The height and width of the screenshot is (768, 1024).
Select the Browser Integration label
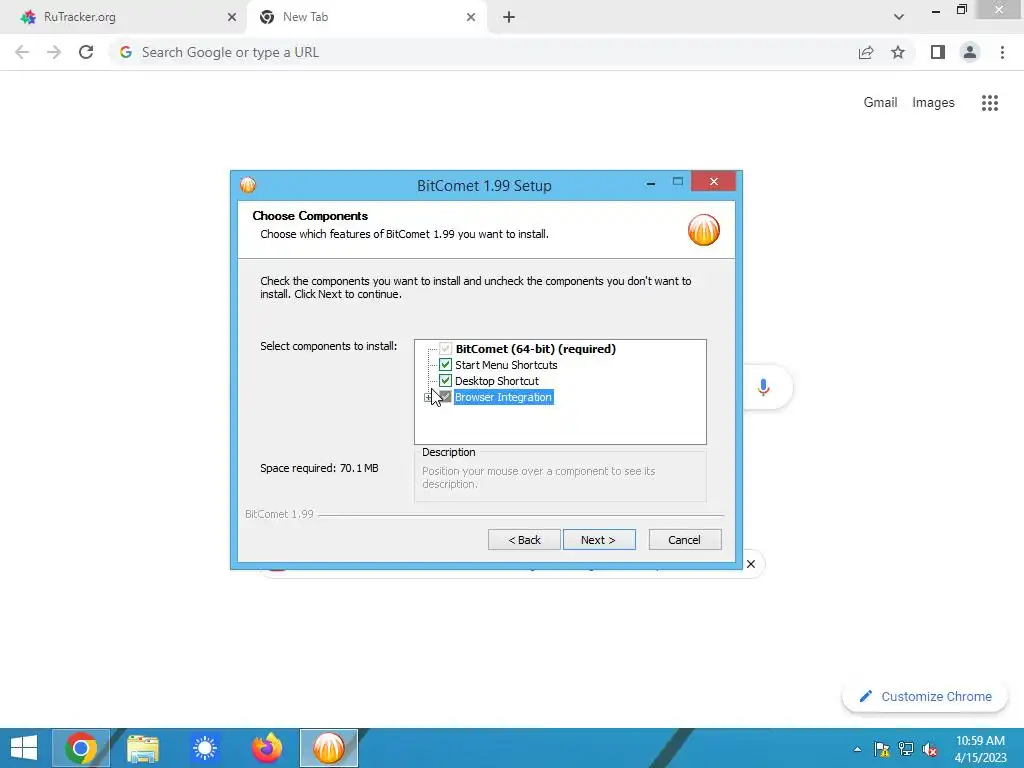tap(503, 397)
